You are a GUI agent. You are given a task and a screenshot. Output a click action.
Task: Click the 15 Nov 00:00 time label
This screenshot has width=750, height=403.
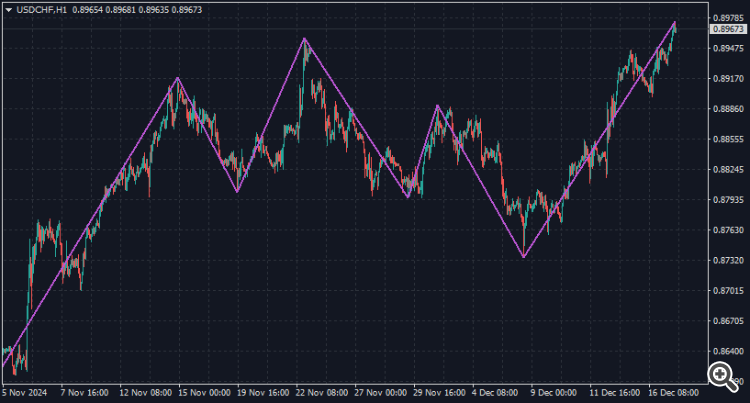(x=206, y=392)
